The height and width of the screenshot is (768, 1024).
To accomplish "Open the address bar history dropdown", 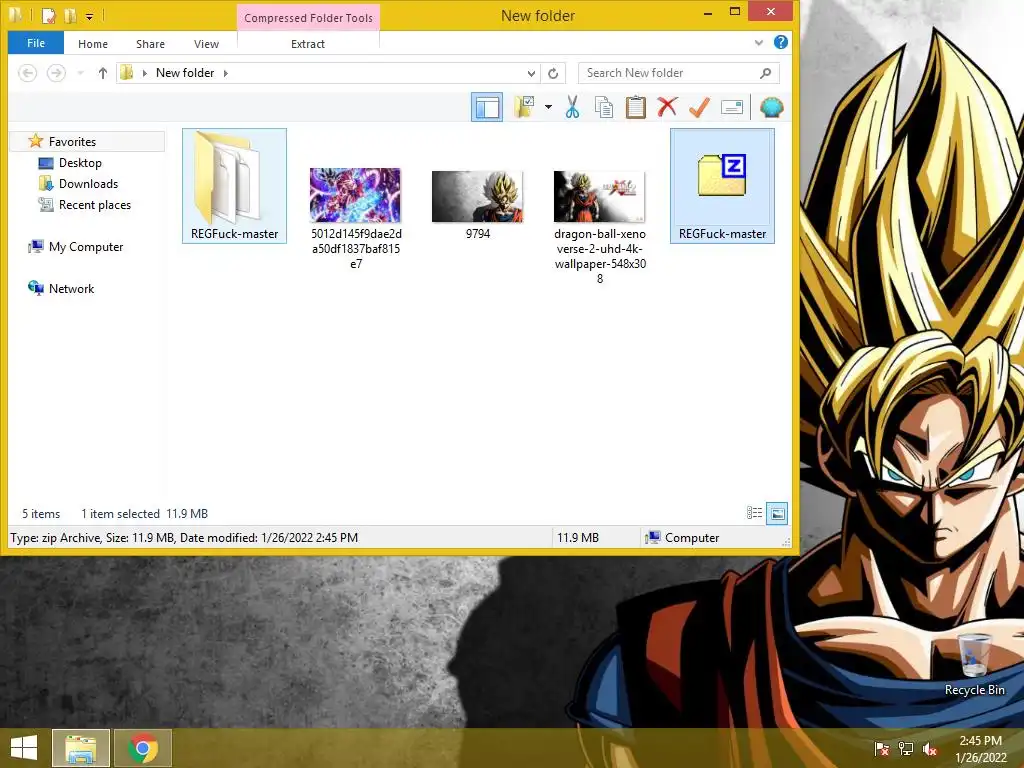I will click(x=531, y=73).
